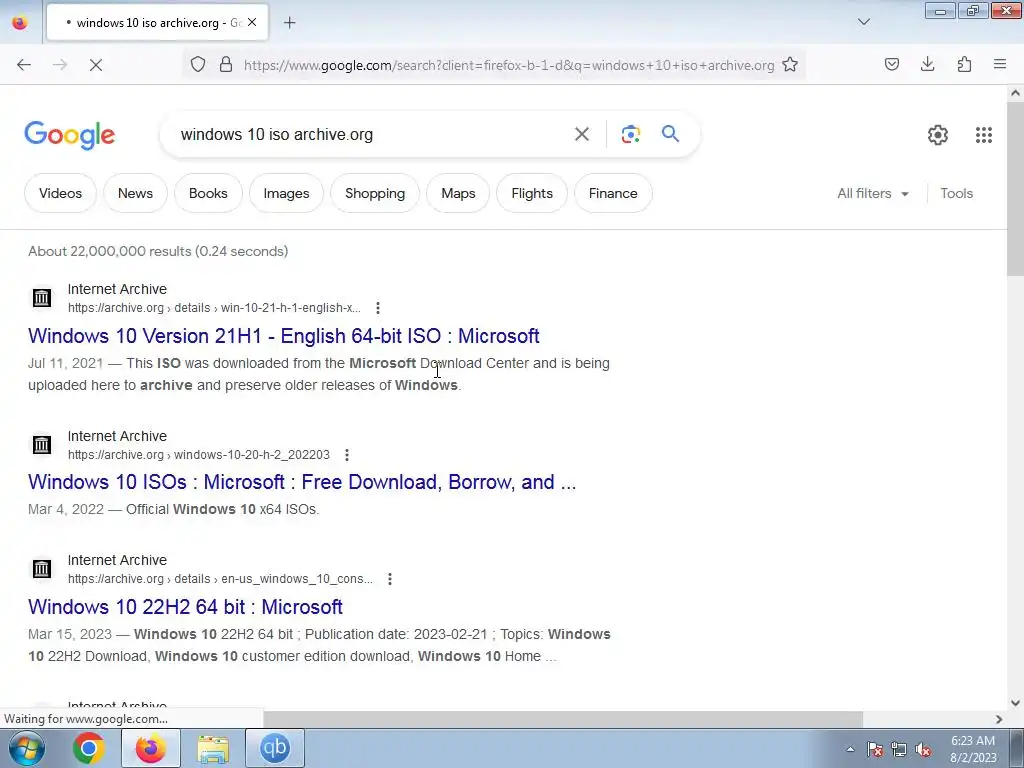This screenshot has width=1024, height=768.
Task: Open tracking protection shield icon
Action: point(198,64)
